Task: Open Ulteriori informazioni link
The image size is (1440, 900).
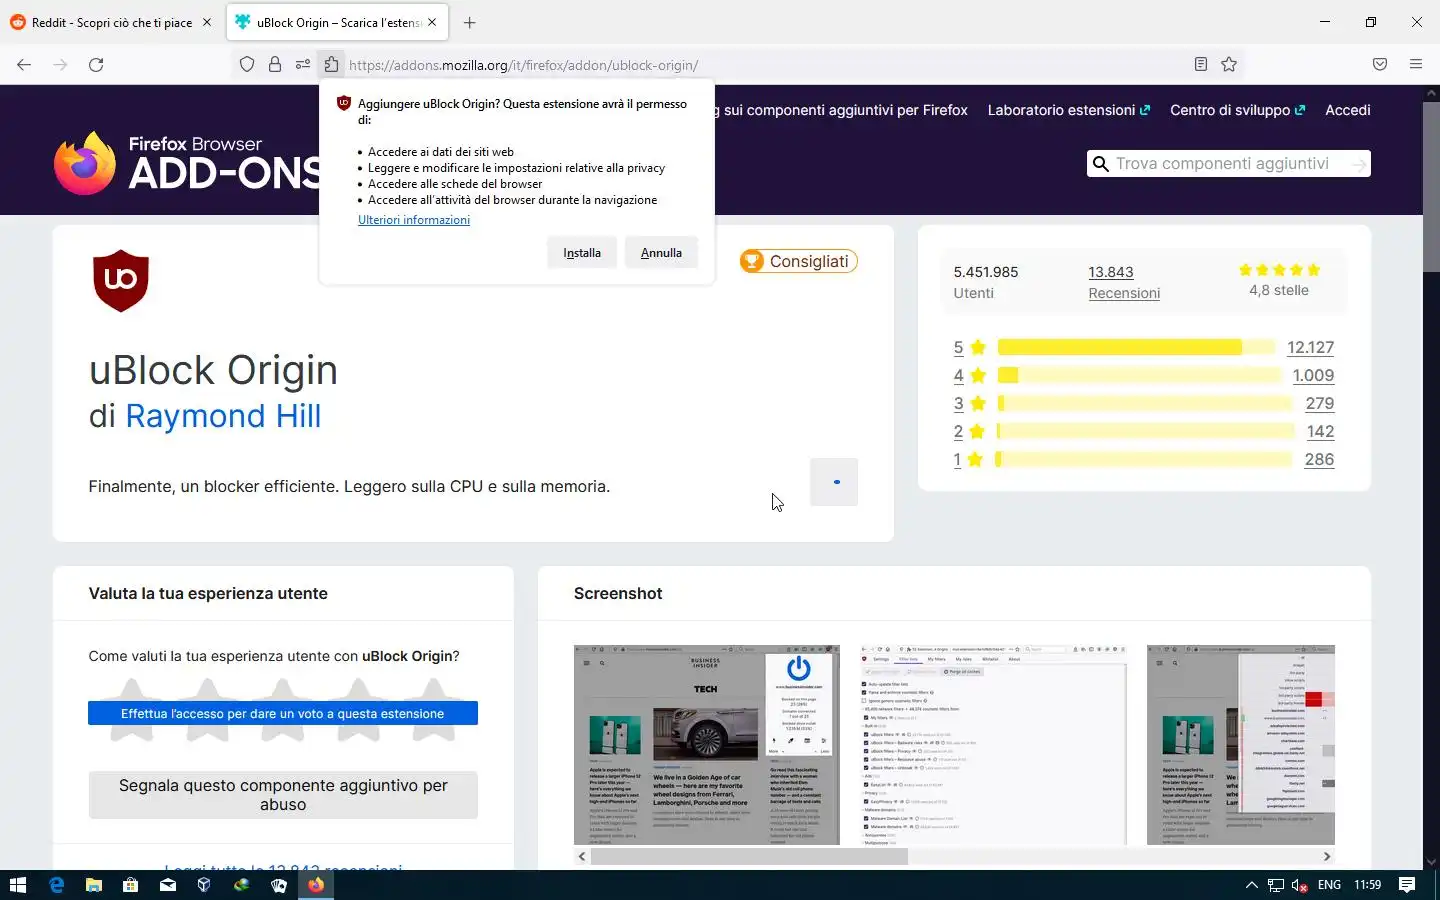Action: tap(414, 220)
